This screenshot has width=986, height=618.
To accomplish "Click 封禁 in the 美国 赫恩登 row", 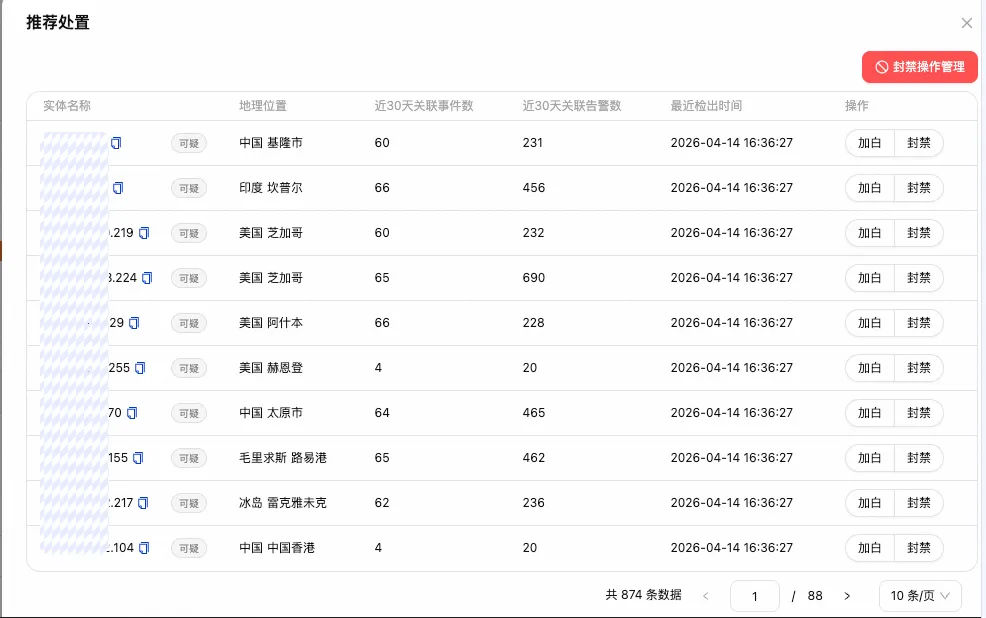I will (919, 368).
